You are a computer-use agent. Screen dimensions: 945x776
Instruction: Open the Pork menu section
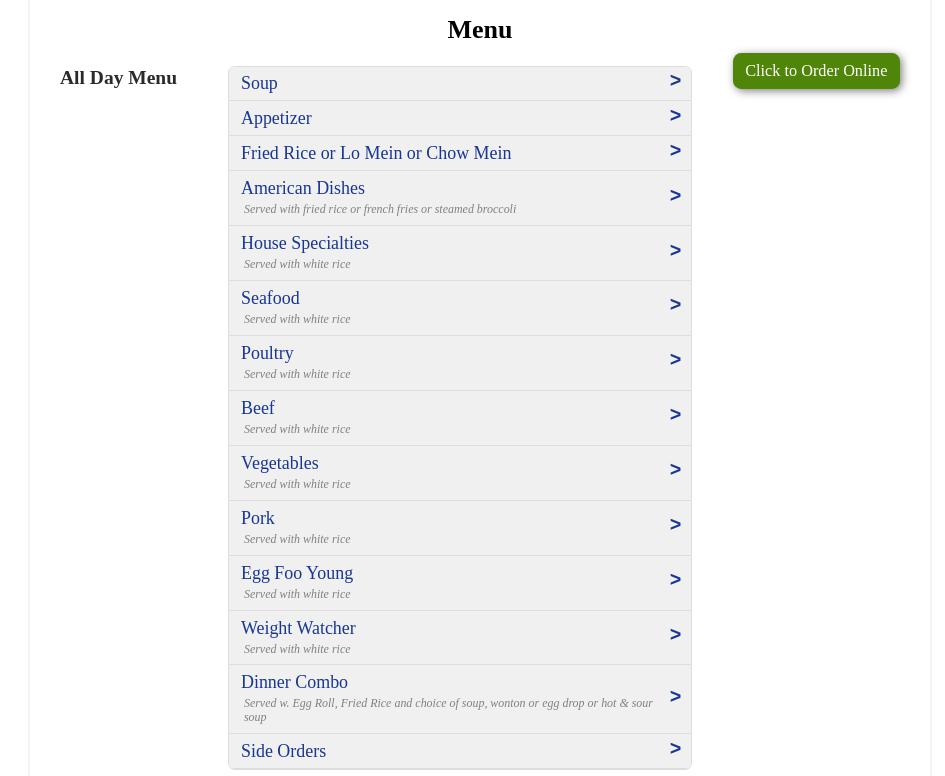point(258,518)
